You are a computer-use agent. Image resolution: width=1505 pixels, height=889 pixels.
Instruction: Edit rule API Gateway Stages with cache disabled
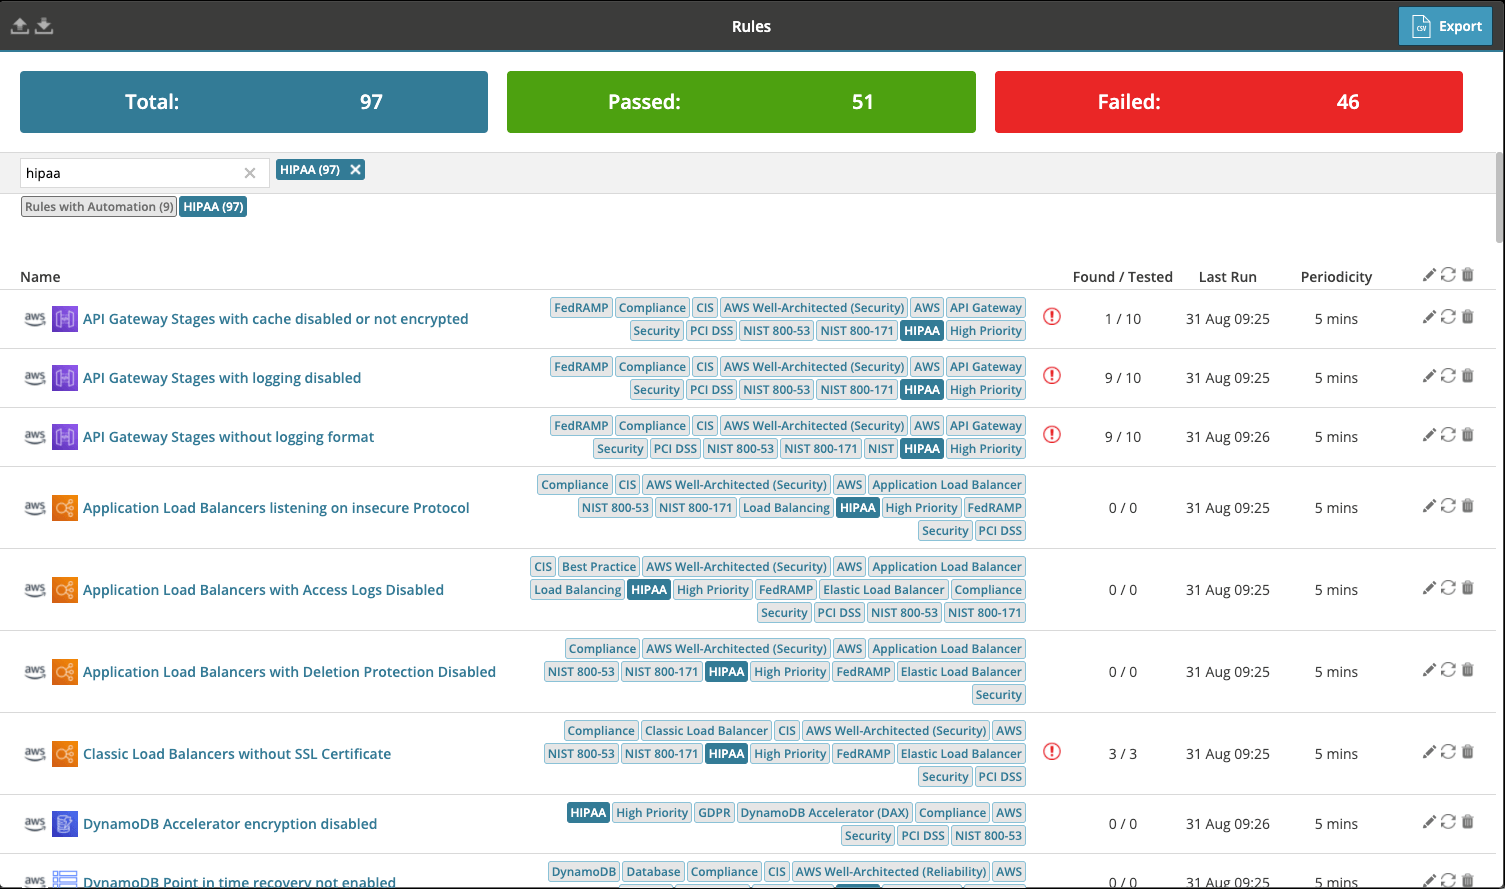pos(1429,317)
